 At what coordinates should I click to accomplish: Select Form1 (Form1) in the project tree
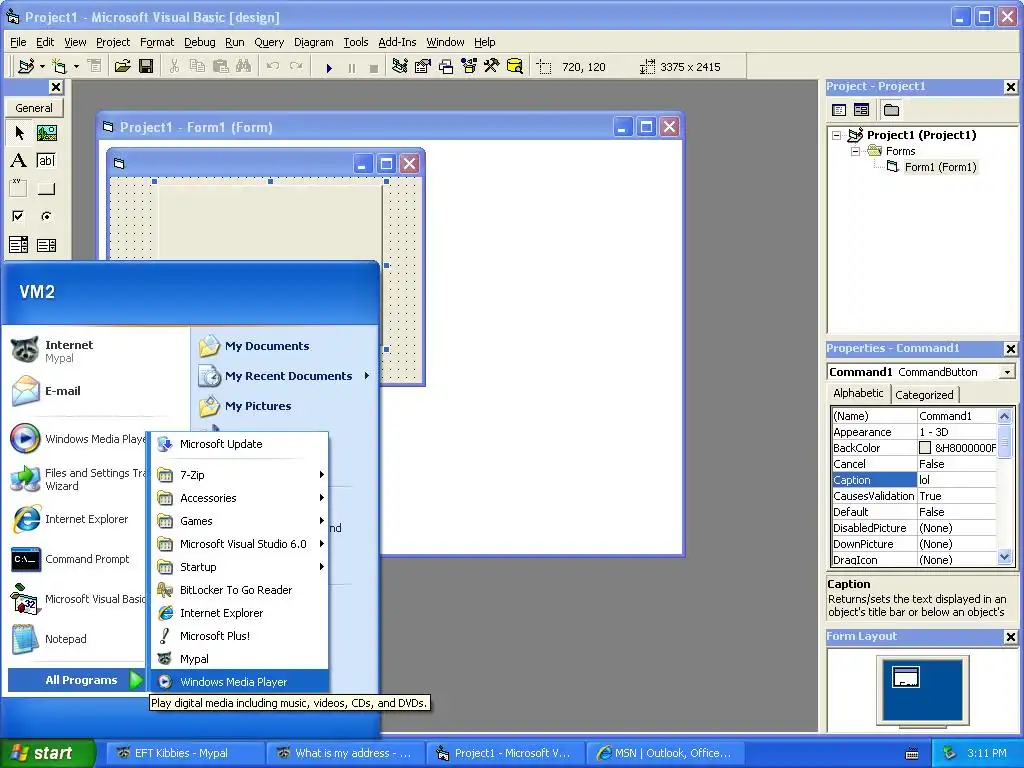[940, 167]
